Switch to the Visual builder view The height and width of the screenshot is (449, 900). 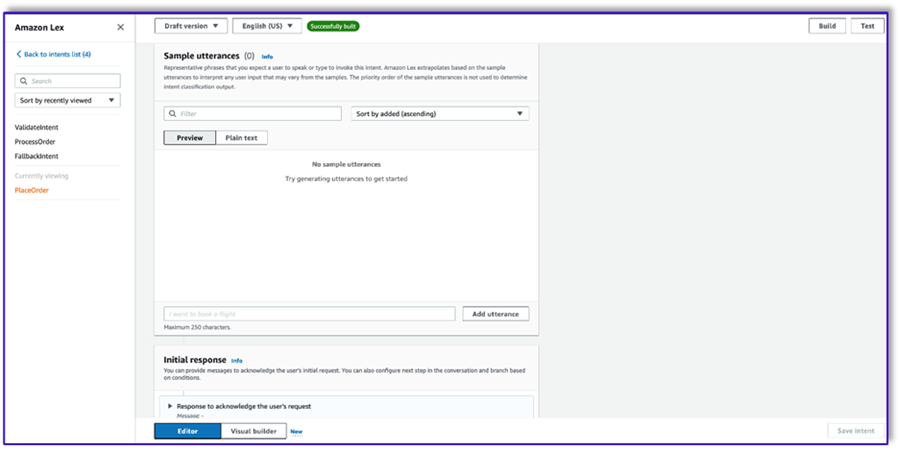coord(254,431)
